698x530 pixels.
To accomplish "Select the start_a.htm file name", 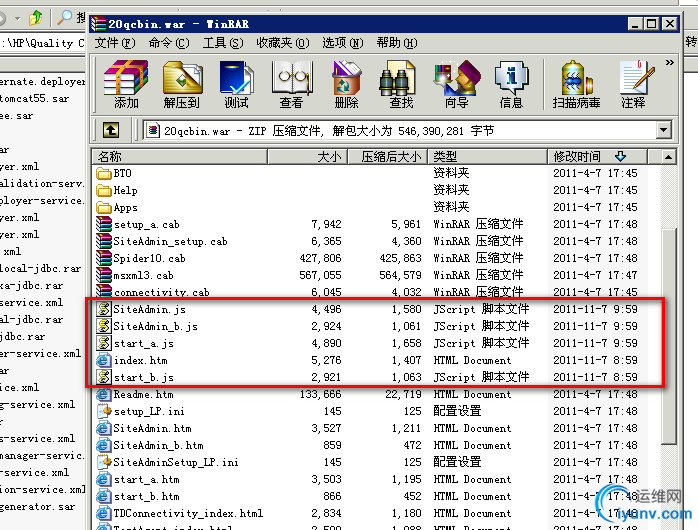I will 146,479.
